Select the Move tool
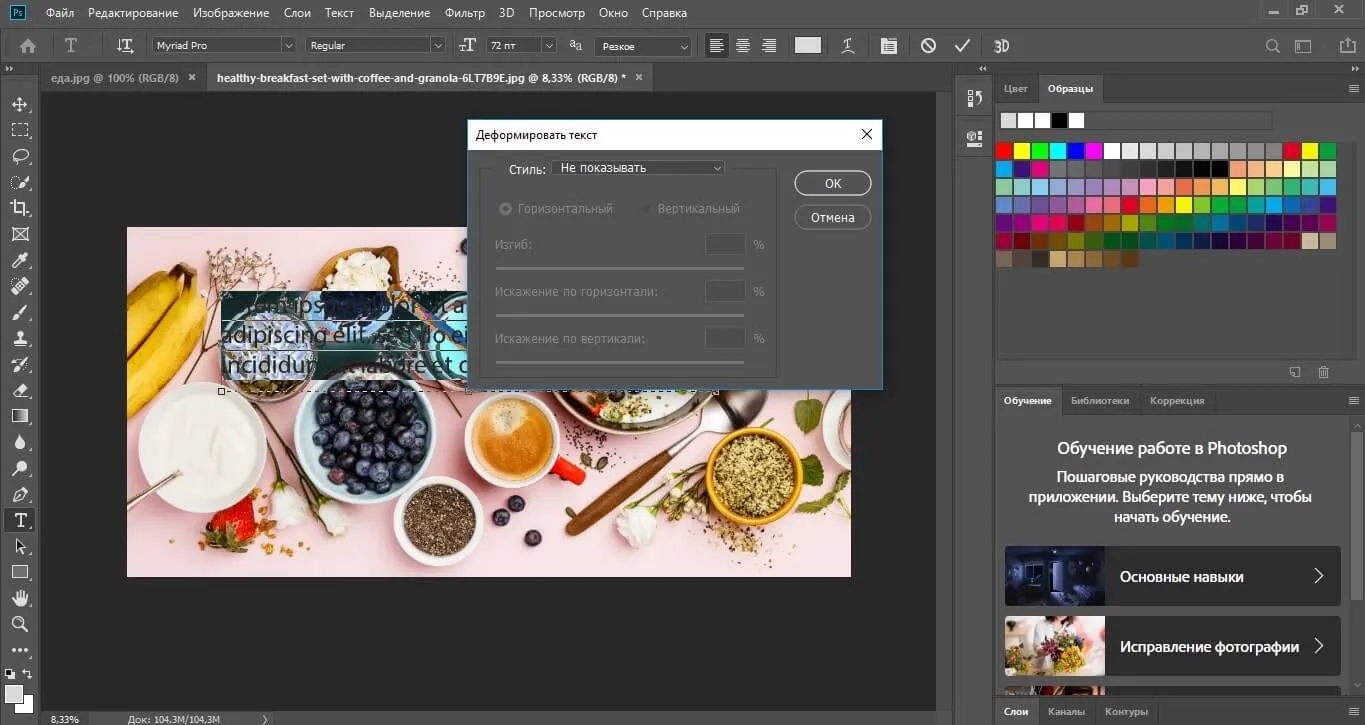The width and height of the screenshot is (1365, 725). [x=20, y=104]
